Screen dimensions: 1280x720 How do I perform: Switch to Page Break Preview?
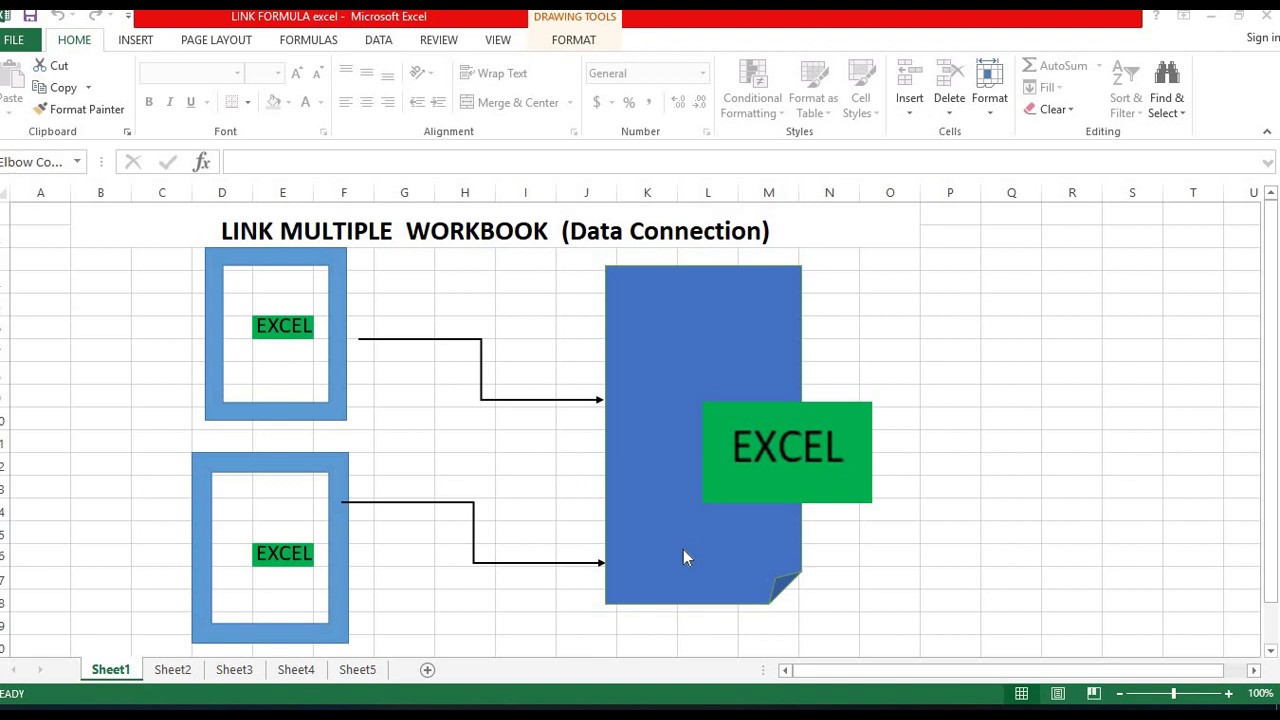click(x=1094, y=694)
